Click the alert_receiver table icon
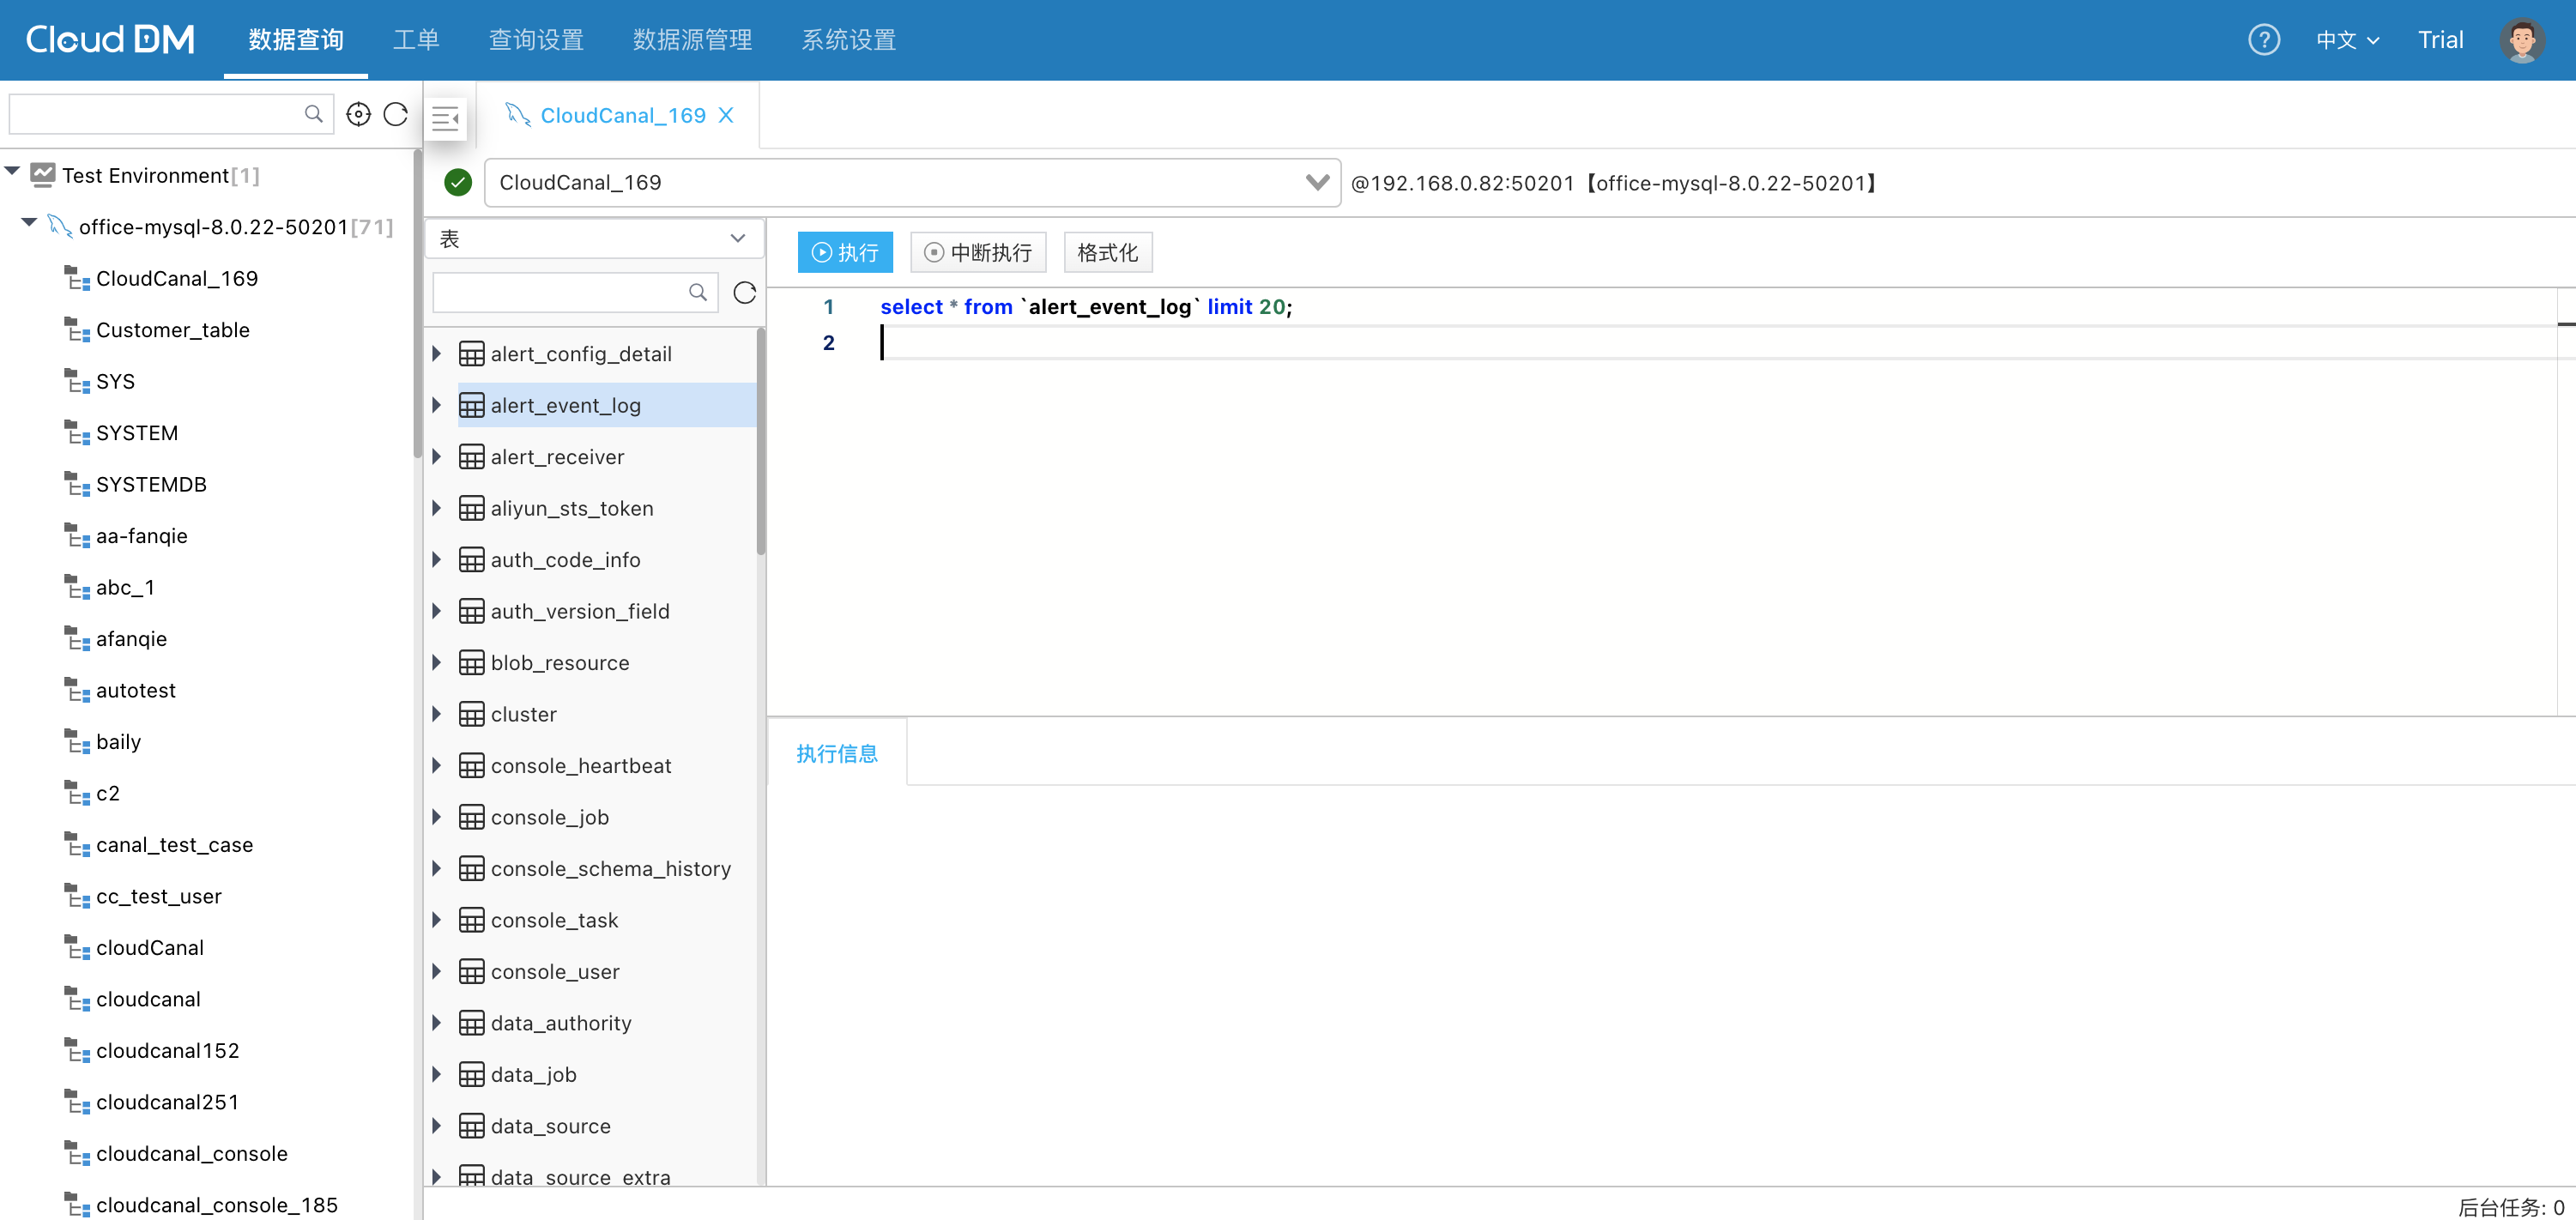2576x1220 pixels. click(x=471, y=457)
